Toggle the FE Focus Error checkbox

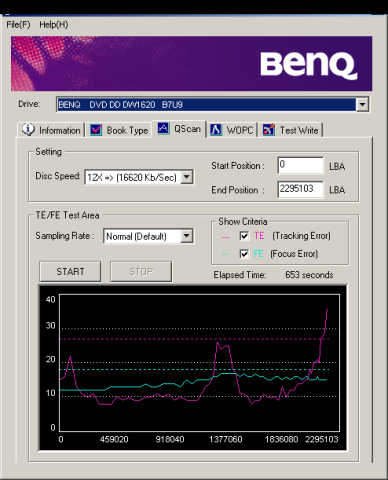tap(244, 254)
